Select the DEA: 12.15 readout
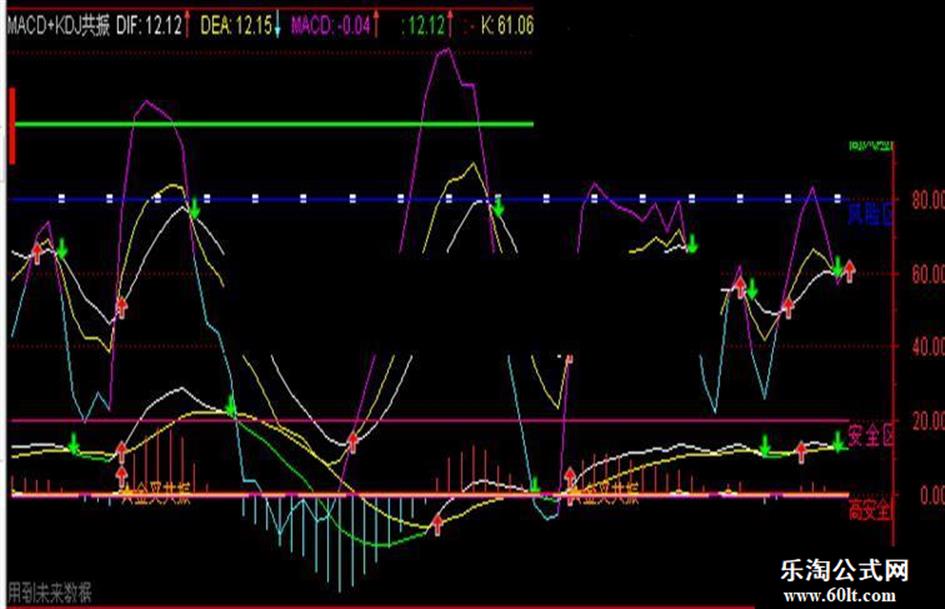This screenshot has height=609, width=945. point(236,25)
